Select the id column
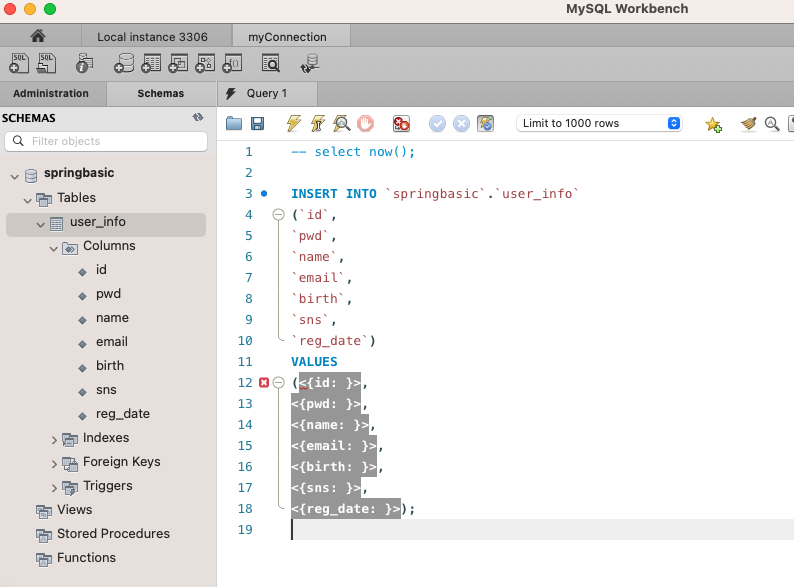Viewport: 794px width, 587px height. click(x=101, y=270)
